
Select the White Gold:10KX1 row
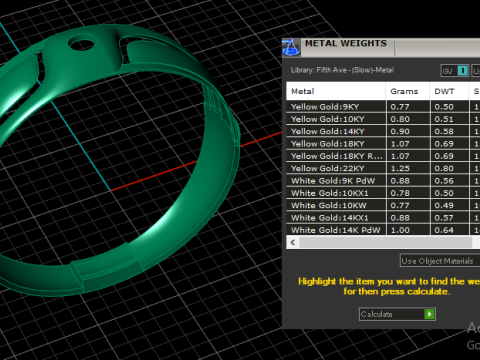point(383,193)
